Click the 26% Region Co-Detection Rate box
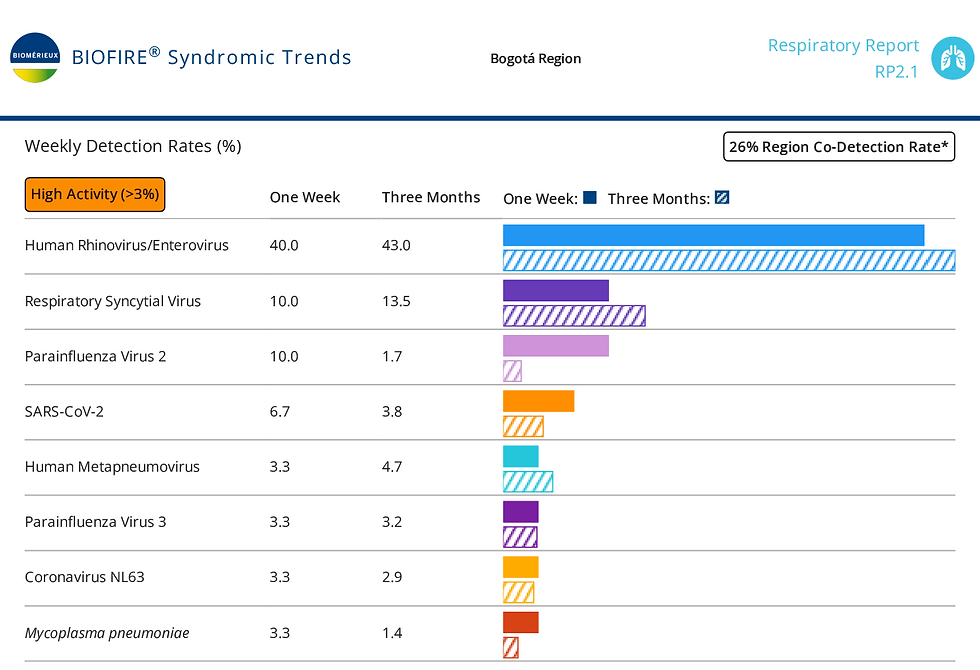This screenshot has height=670, width=980. pos(839,147)
